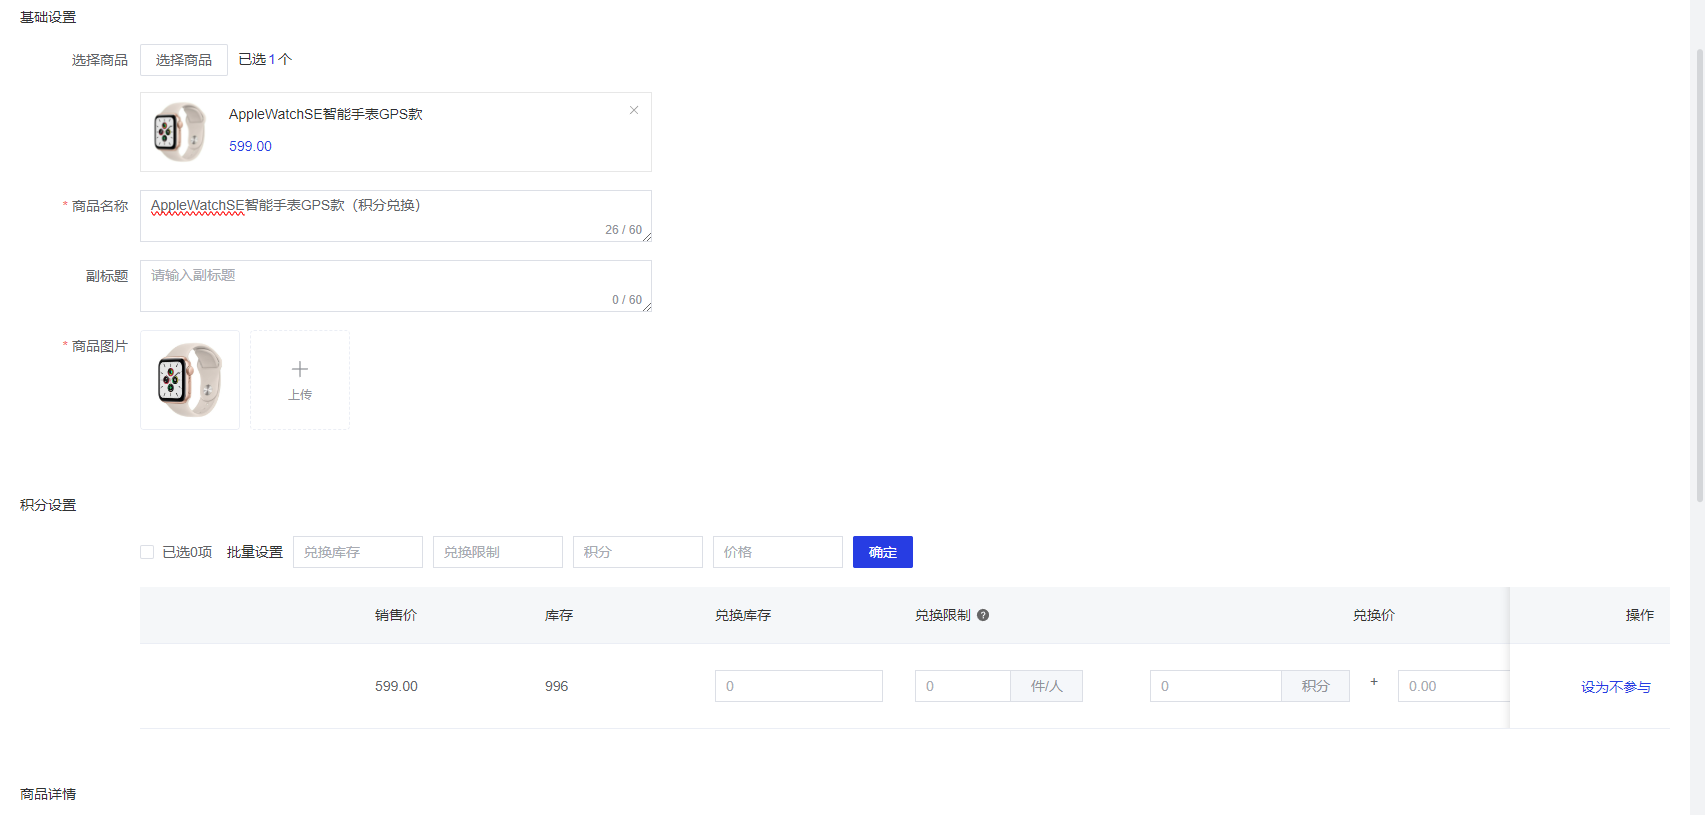1705x815 pixels.
Task: Click the page vertical scrollbar
Action: pyautogui.click(x=1699, y=270)
